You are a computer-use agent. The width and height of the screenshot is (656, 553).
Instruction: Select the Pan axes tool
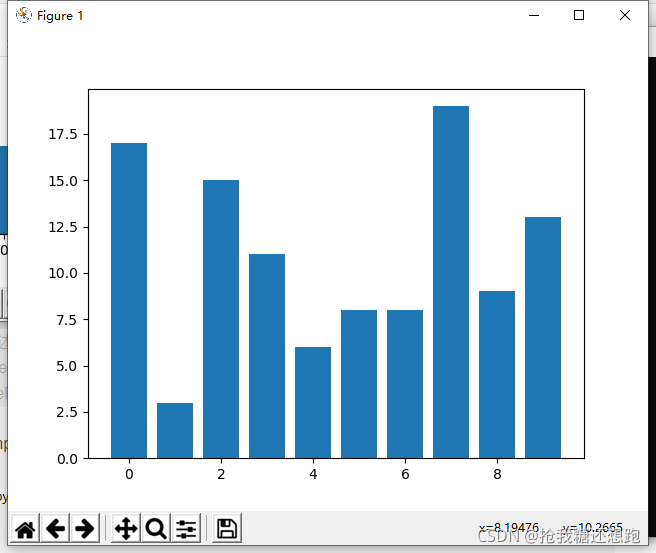(x=126, y=528)
